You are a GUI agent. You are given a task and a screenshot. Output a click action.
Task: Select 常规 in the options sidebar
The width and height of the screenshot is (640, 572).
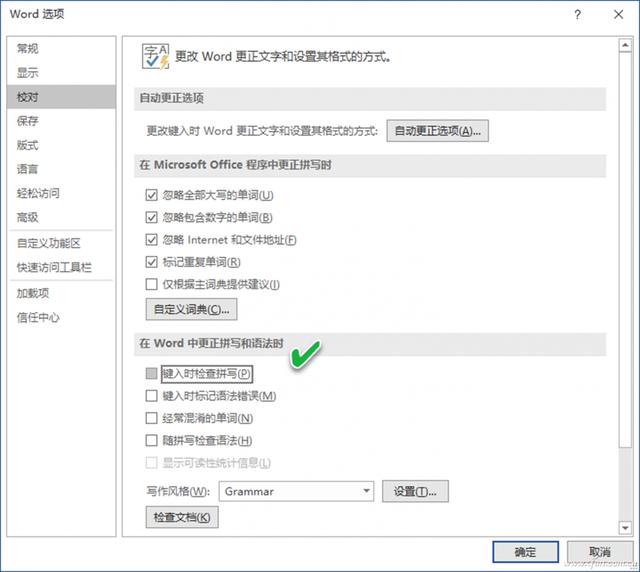[x=61, y=49]
